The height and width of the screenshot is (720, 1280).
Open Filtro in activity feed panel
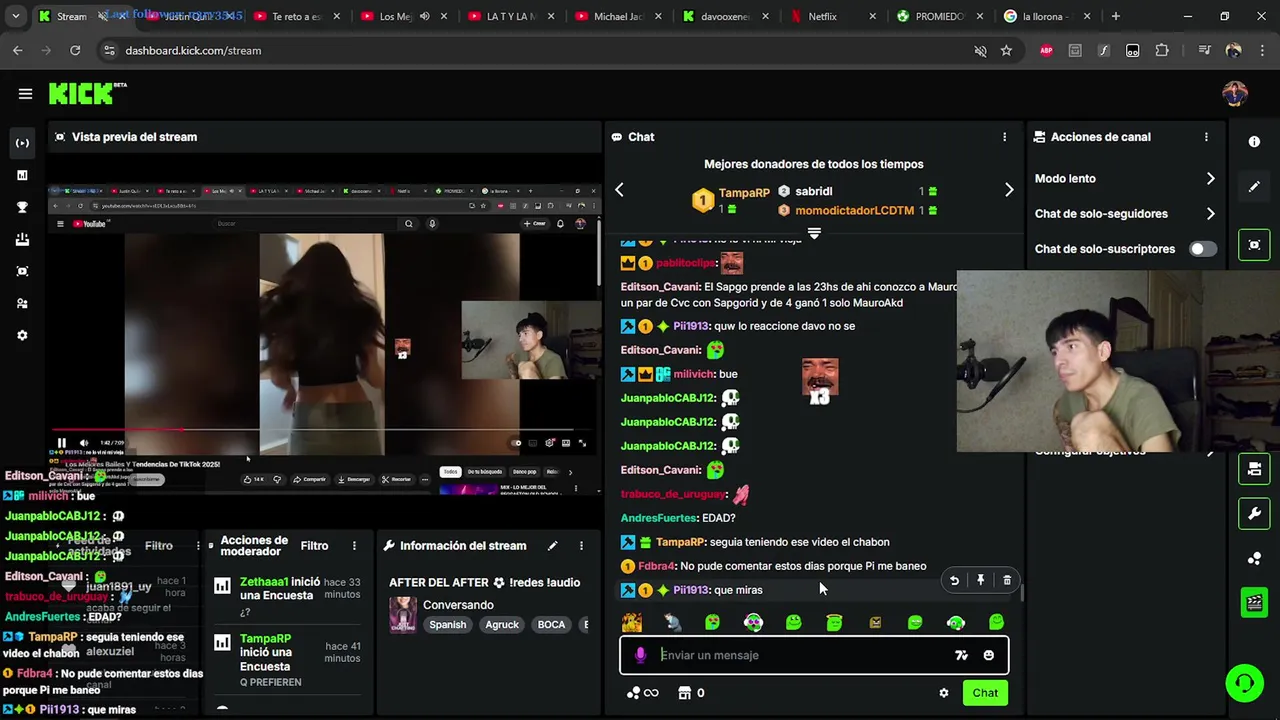158,546
